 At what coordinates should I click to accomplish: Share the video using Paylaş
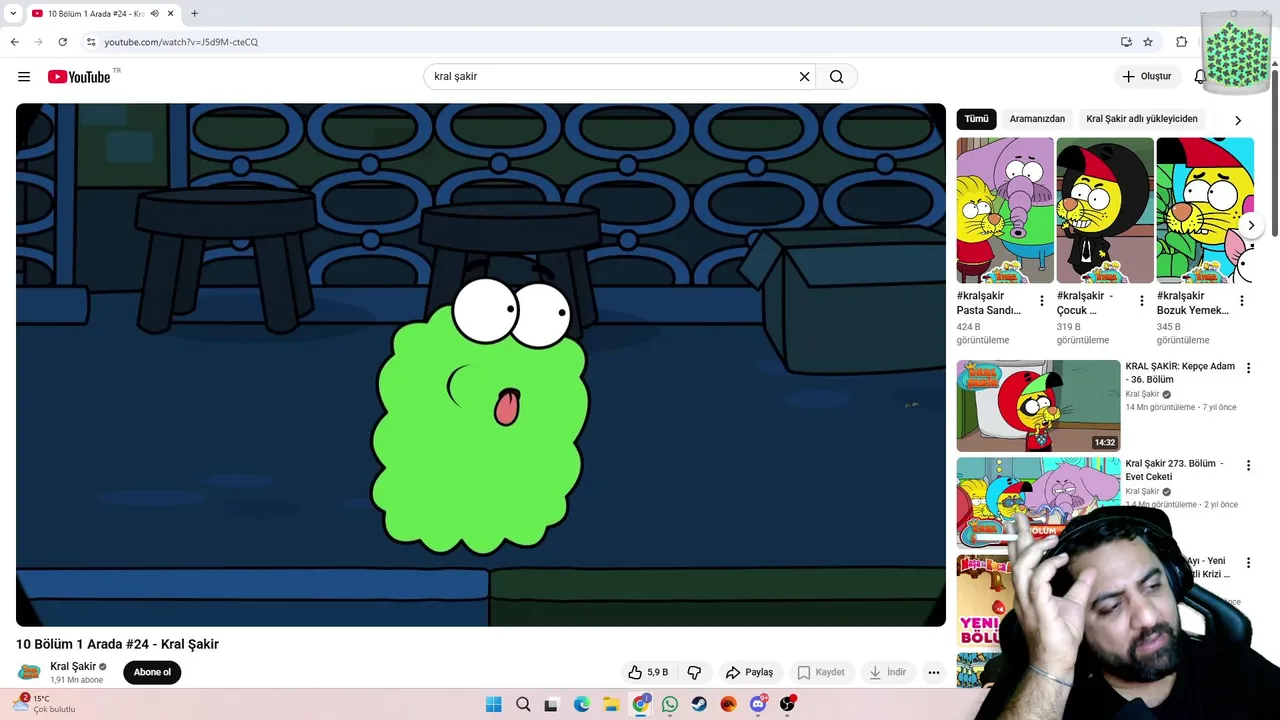749,672
